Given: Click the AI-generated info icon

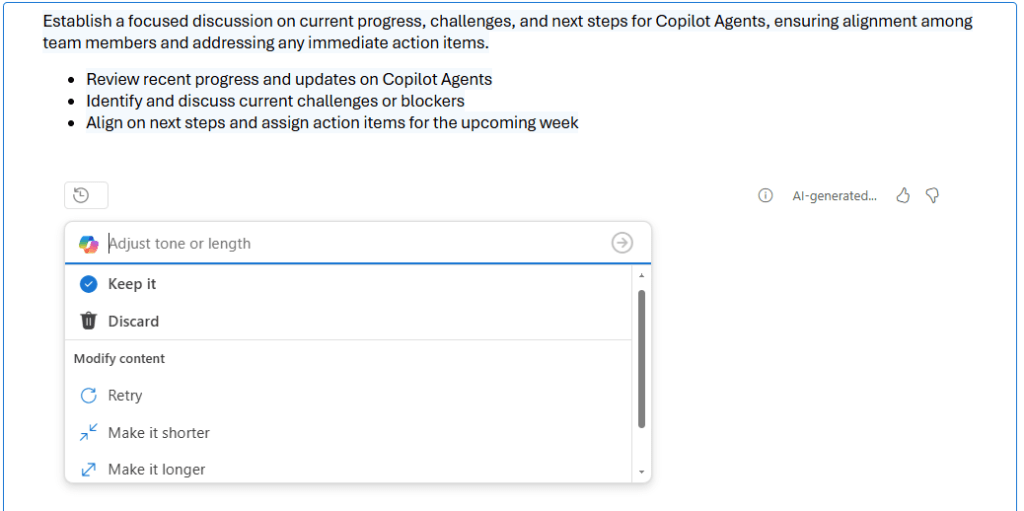Looking at the screenshot, I should pos(765,196).
